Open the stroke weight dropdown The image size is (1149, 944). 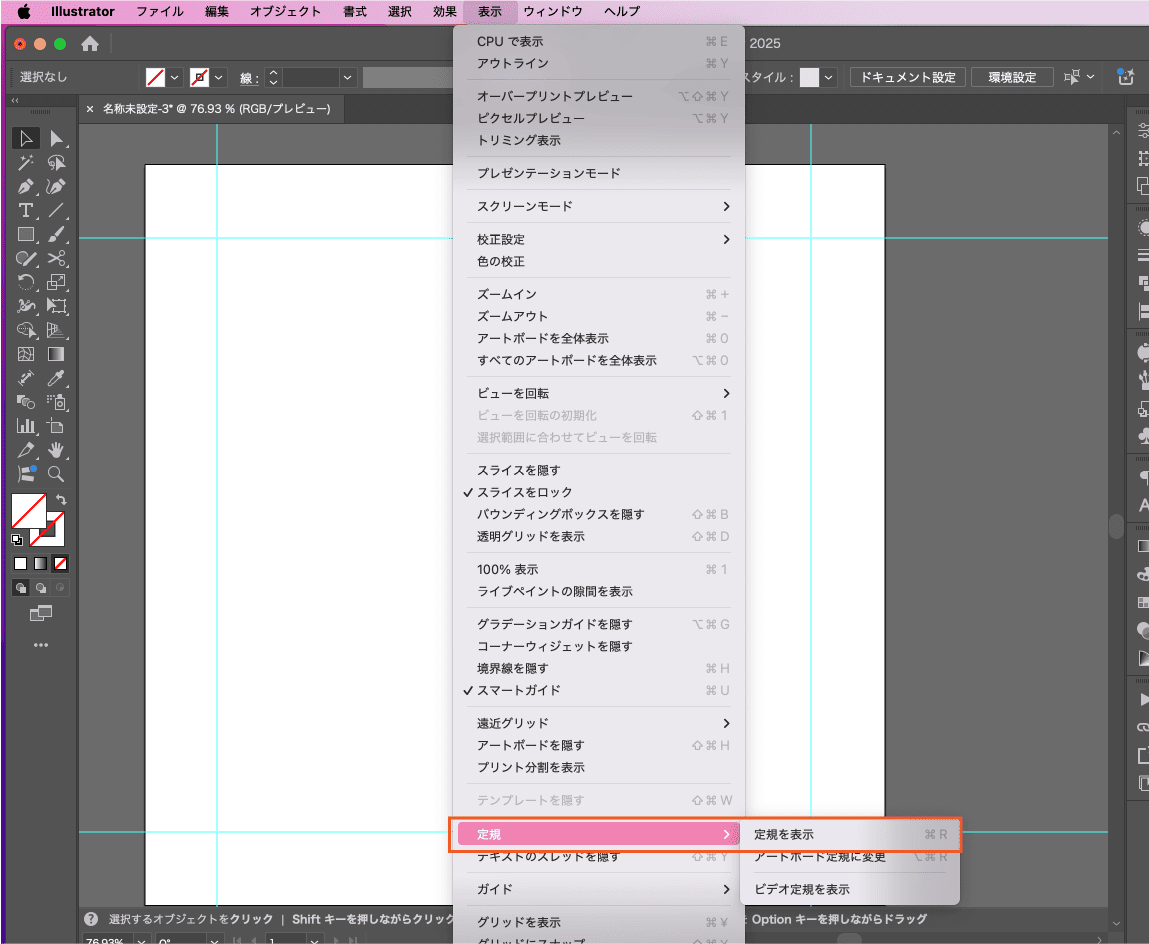pyautogui.click(x=347, y=78)
